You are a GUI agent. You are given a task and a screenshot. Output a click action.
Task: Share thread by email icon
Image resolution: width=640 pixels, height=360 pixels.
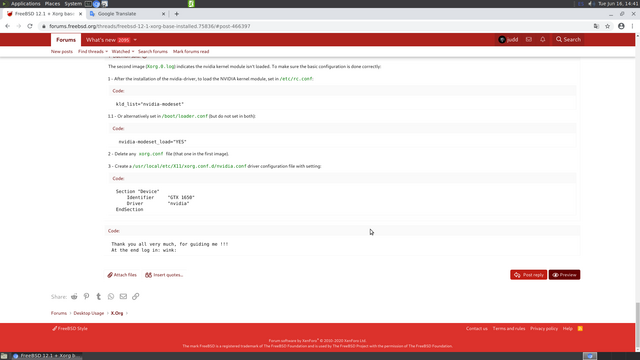click(x=123, y=296)
